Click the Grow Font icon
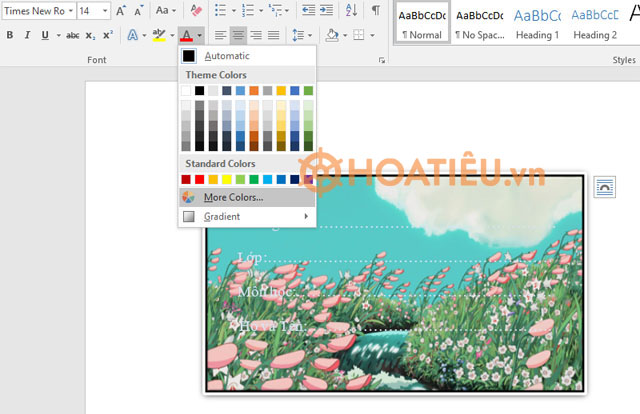Viewport: 640px width, 414px height. coord(121,11)
